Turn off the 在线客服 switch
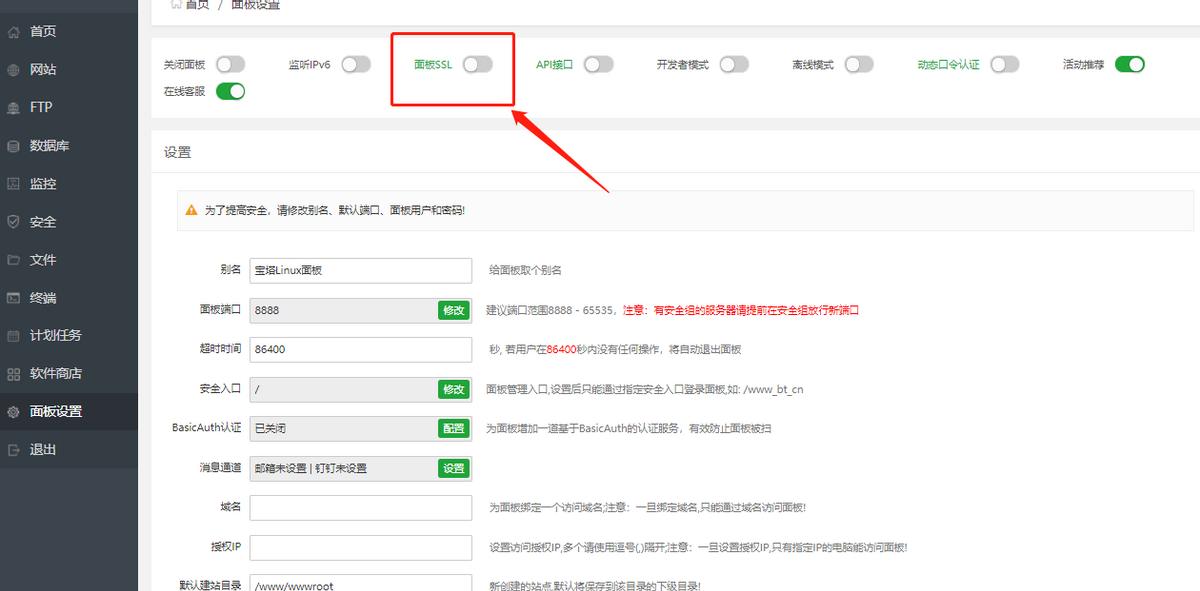Screen dimensions: 1200x591 click(231, 89)
